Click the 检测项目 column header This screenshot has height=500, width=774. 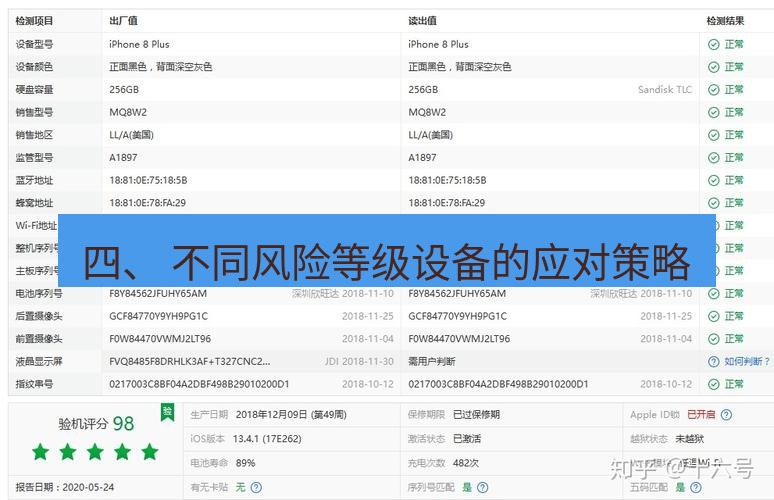[34, 21]
